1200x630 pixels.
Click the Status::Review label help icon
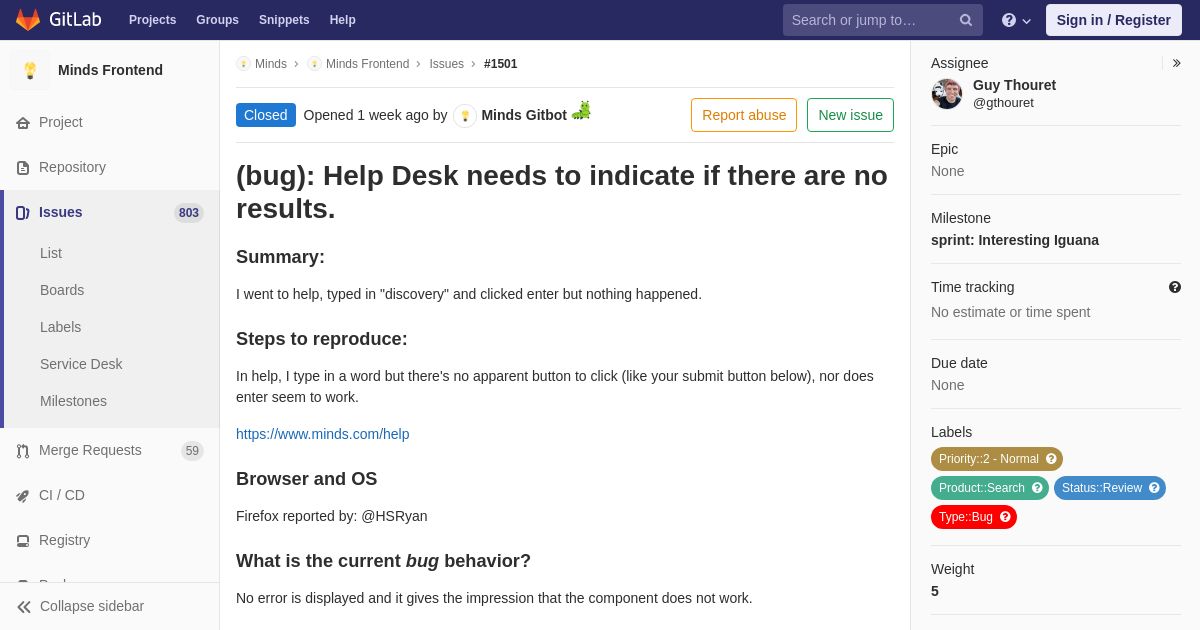[x=1154, y=488]
